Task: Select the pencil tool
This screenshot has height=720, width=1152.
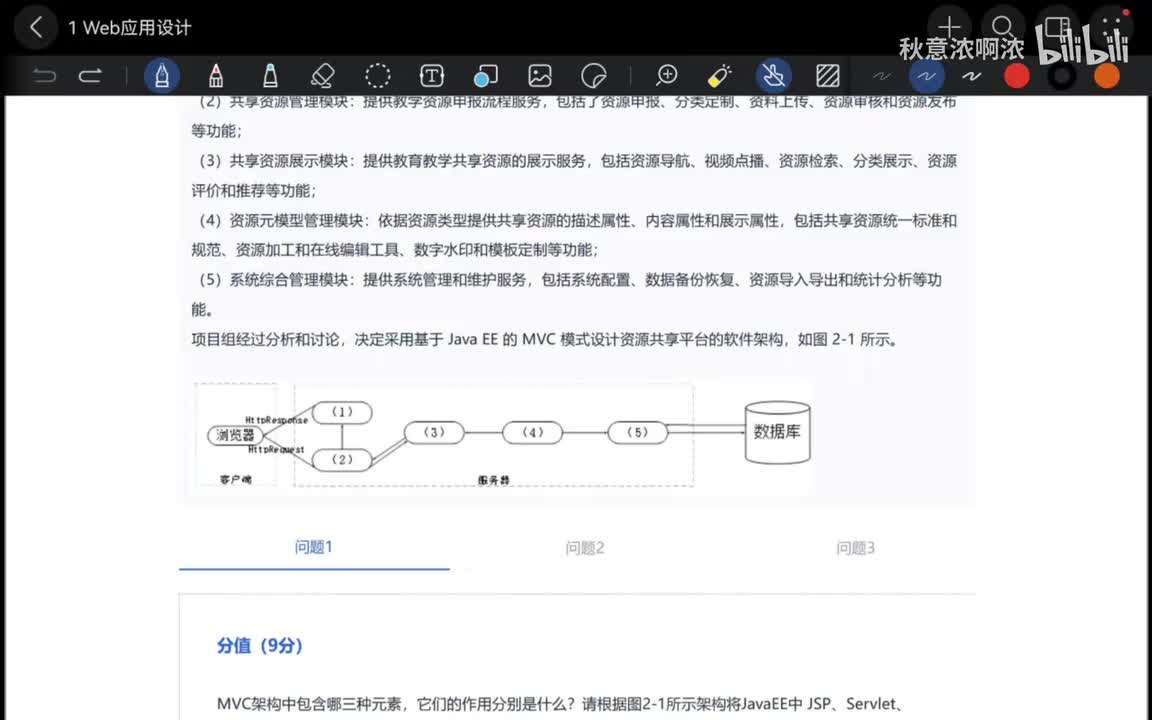Action: 216,76
